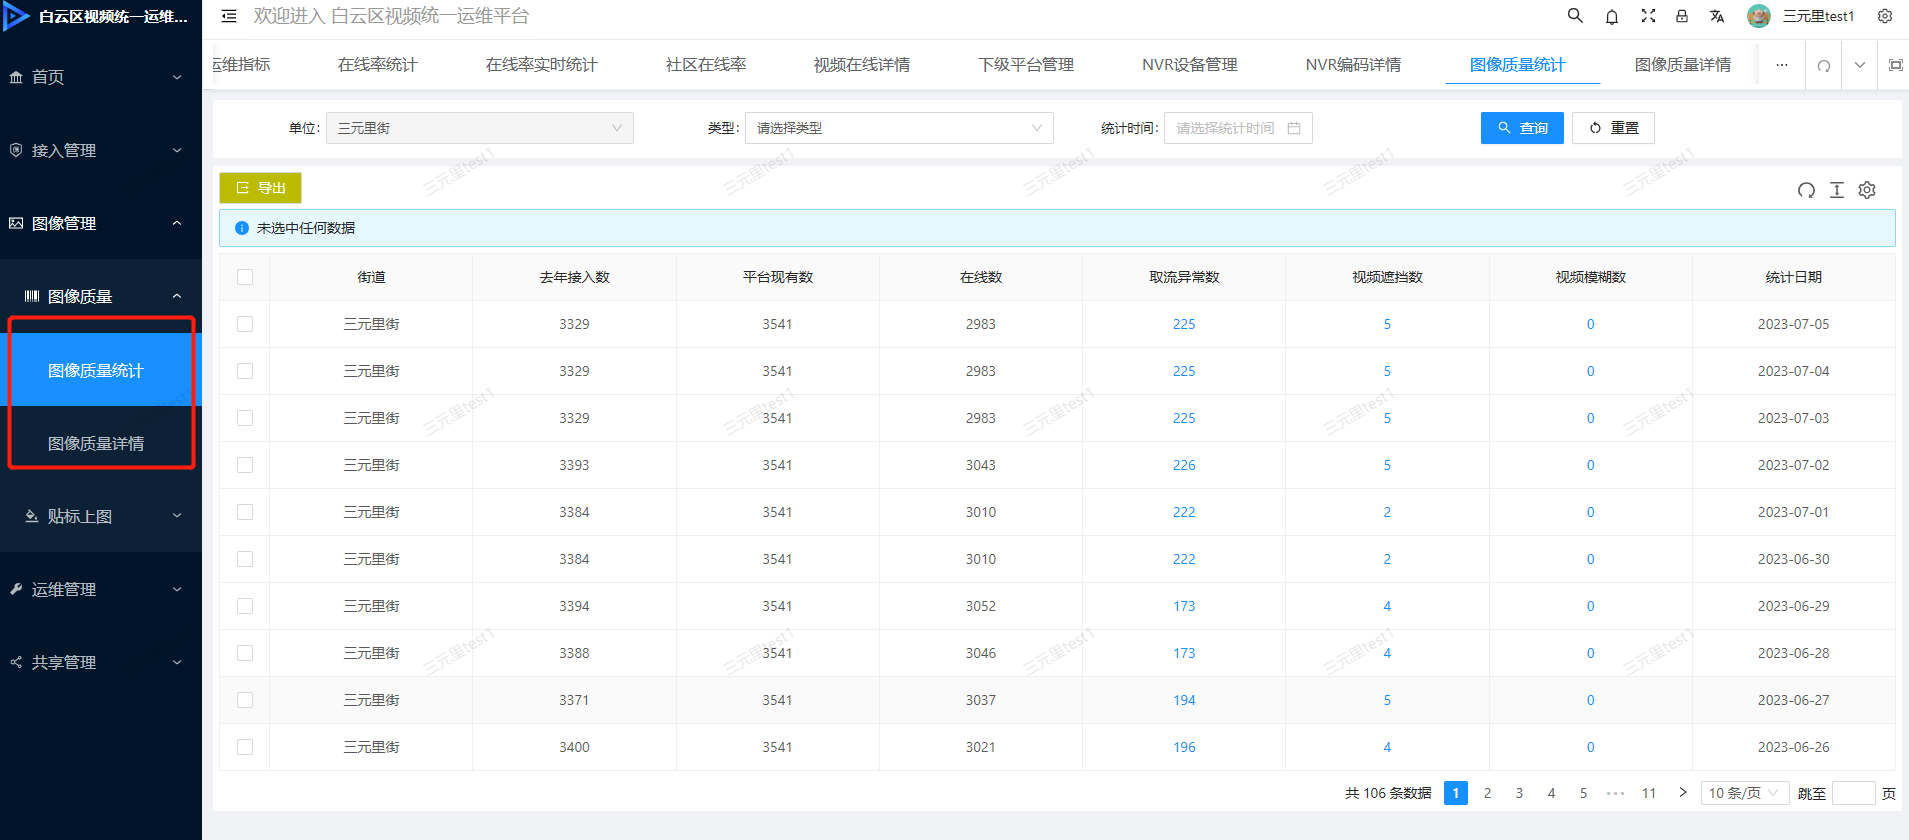Open the 类型 type dropdown
1909x840 pixels.
pos(899,128)
